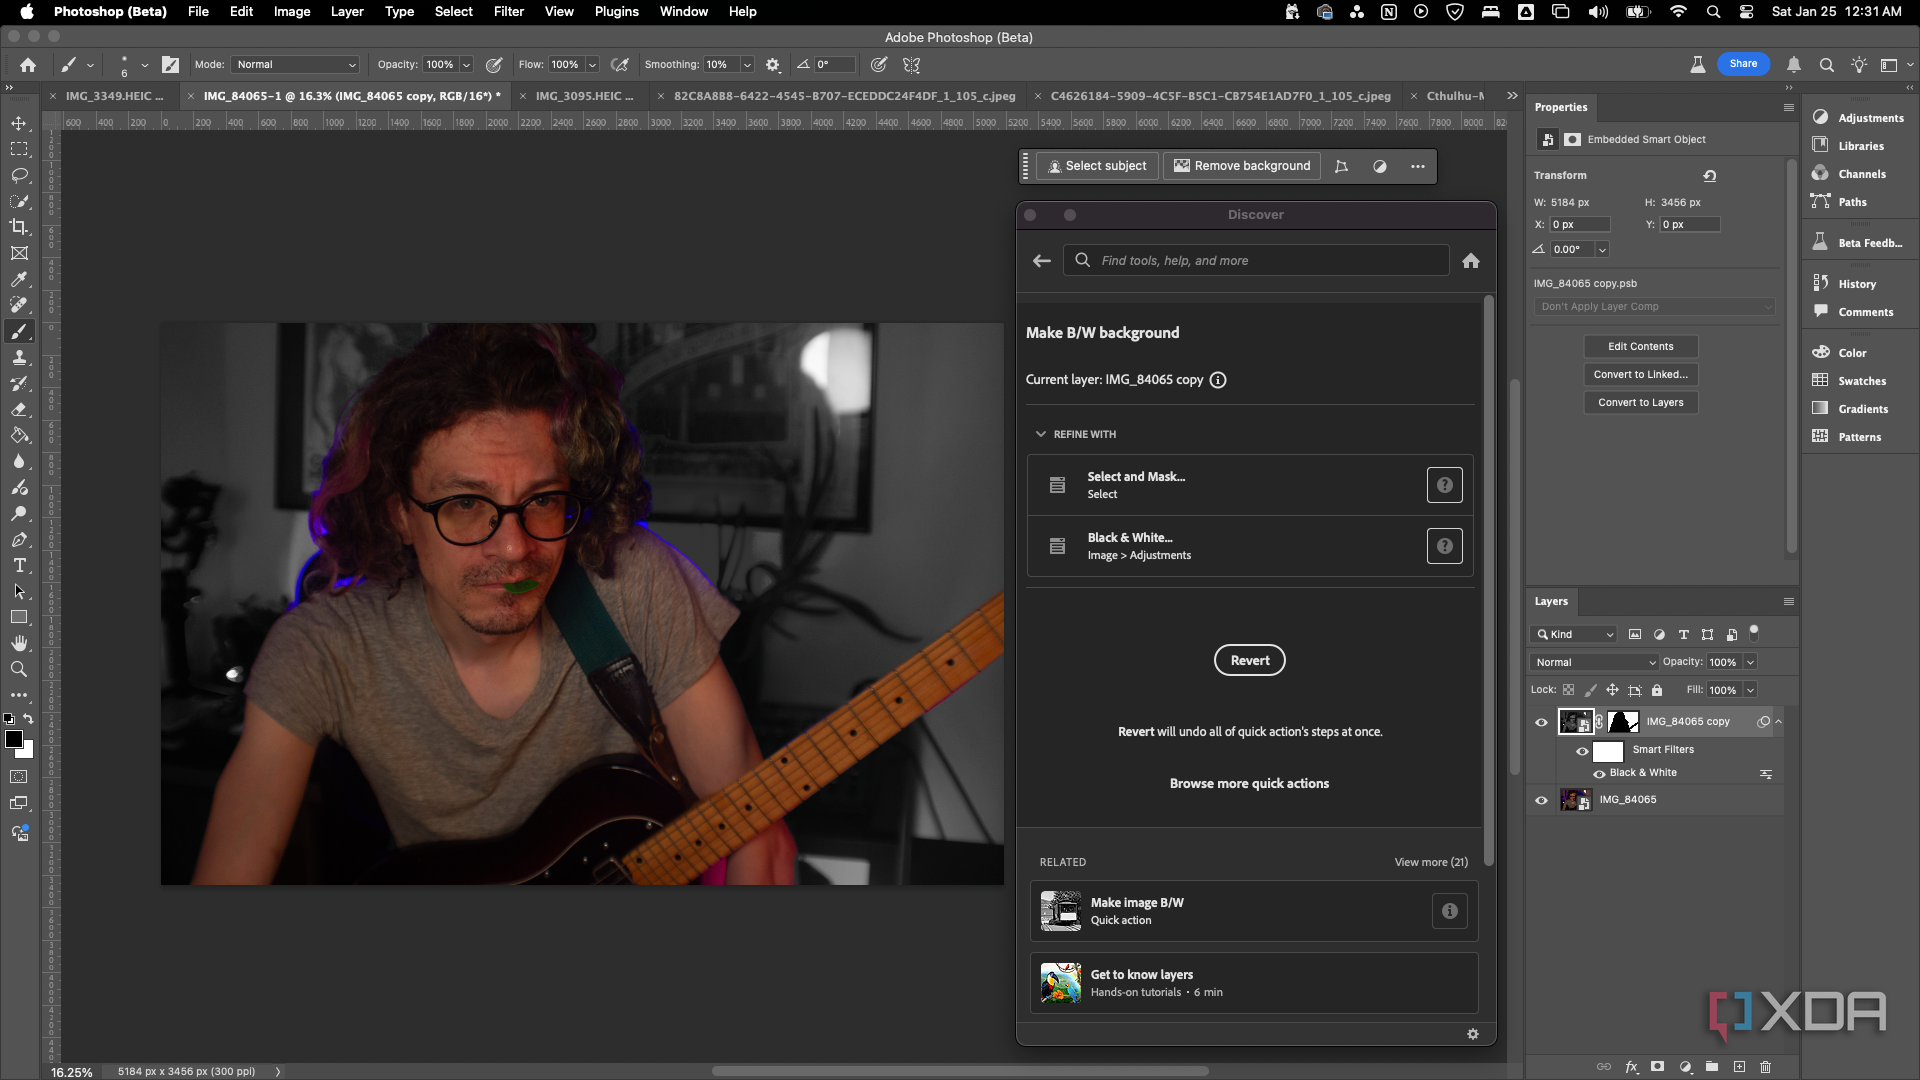The image size is (1920, 1080).
Task: Select the Hand tool
Action: tap(19, 643)
